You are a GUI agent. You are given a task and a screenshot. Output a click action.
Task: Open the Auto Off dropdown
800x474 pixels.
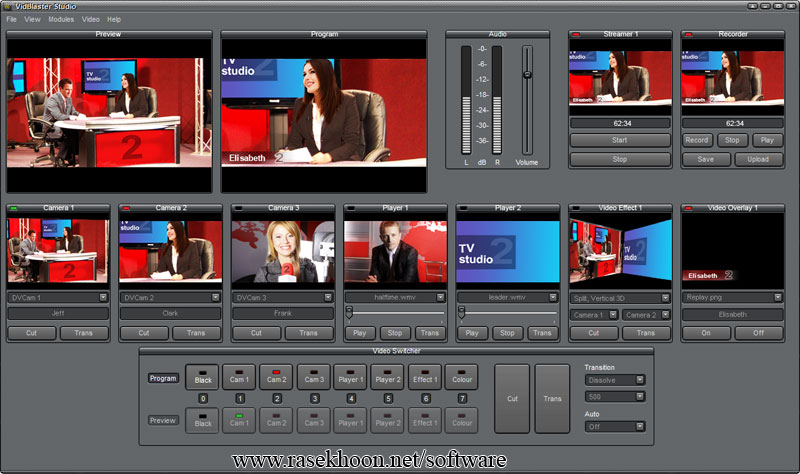(x=640, y=427)
